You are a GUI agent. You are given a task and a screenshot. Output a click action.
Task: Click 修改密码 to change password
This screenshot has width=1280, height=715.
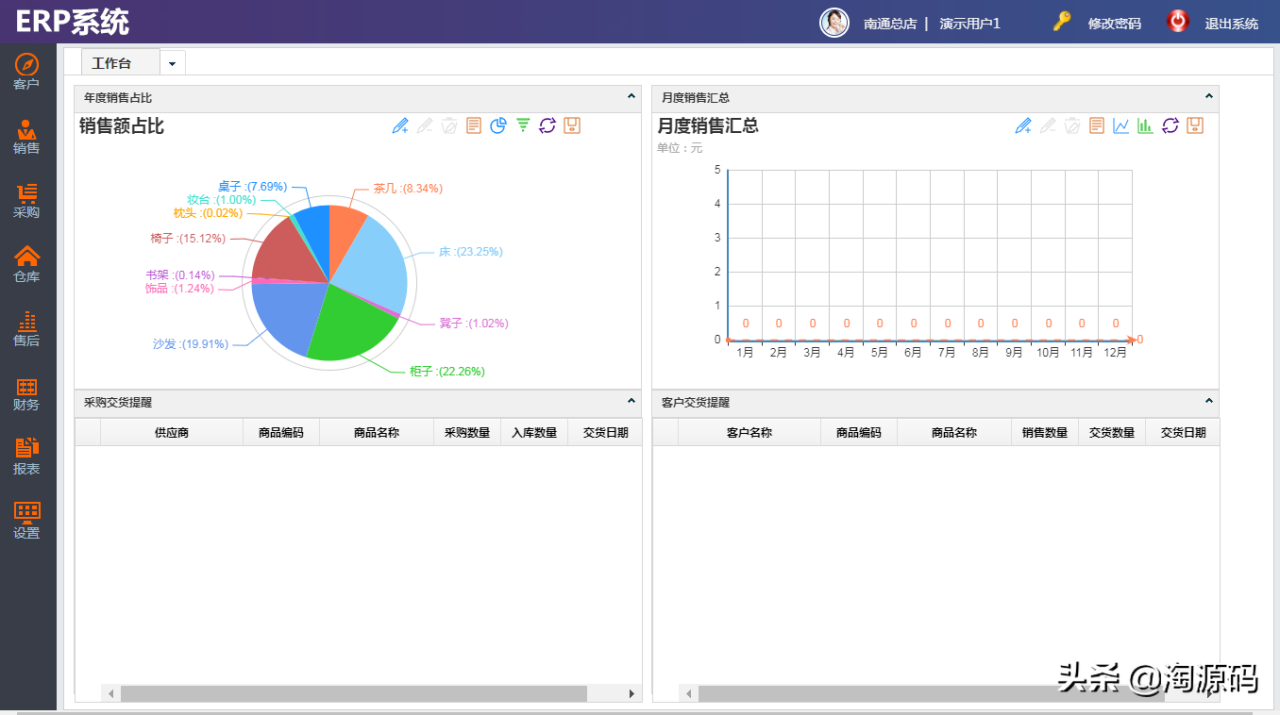point(1114,23)
